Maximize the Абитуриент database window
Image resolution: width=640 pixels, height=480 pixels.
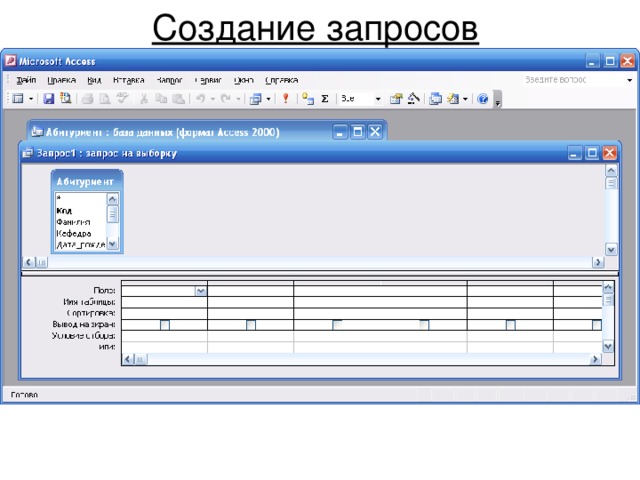pyautogui.click(x=358, y=131)
